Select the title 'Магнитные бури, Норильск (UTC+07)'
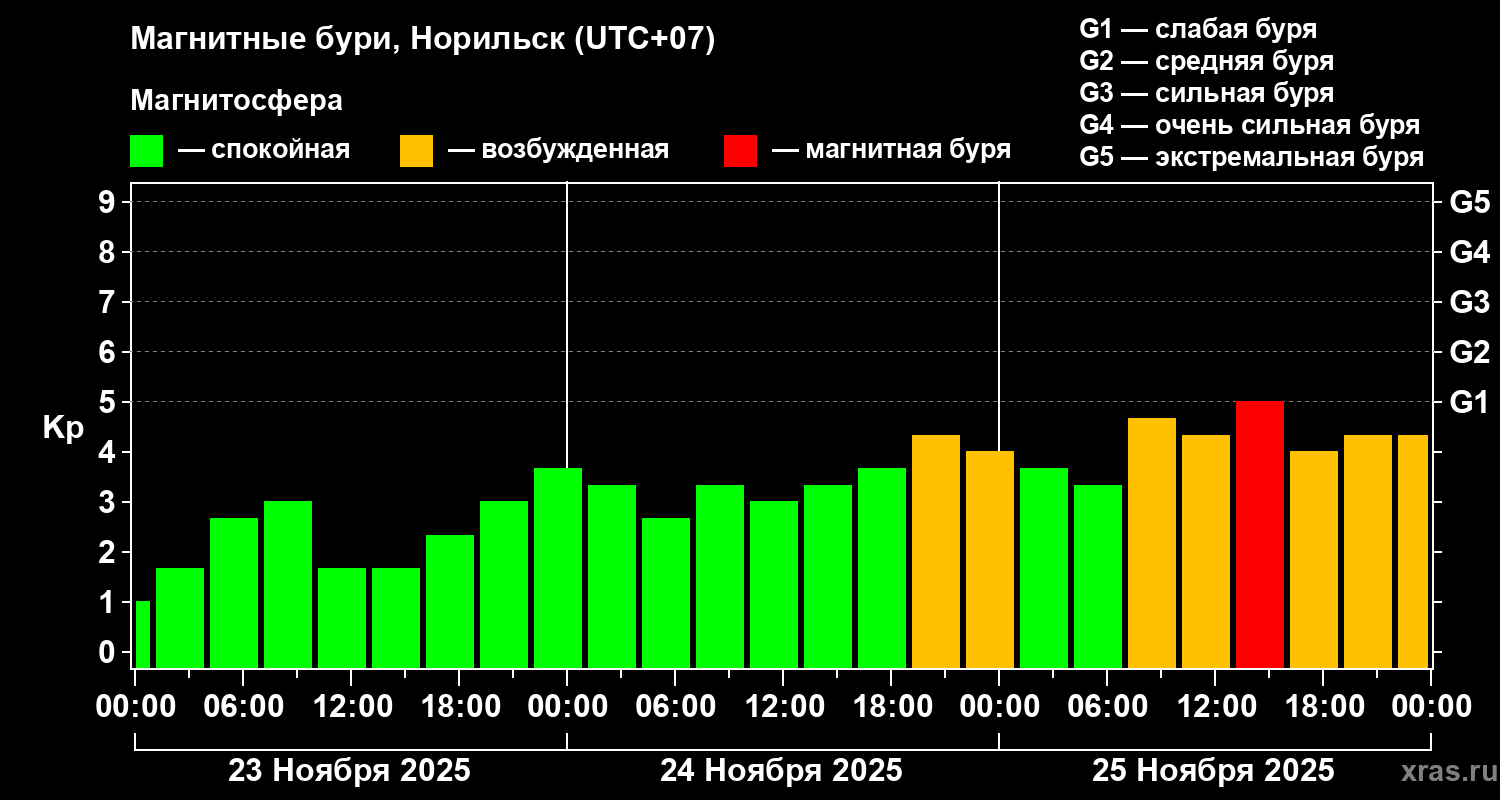 coord(423,40)
